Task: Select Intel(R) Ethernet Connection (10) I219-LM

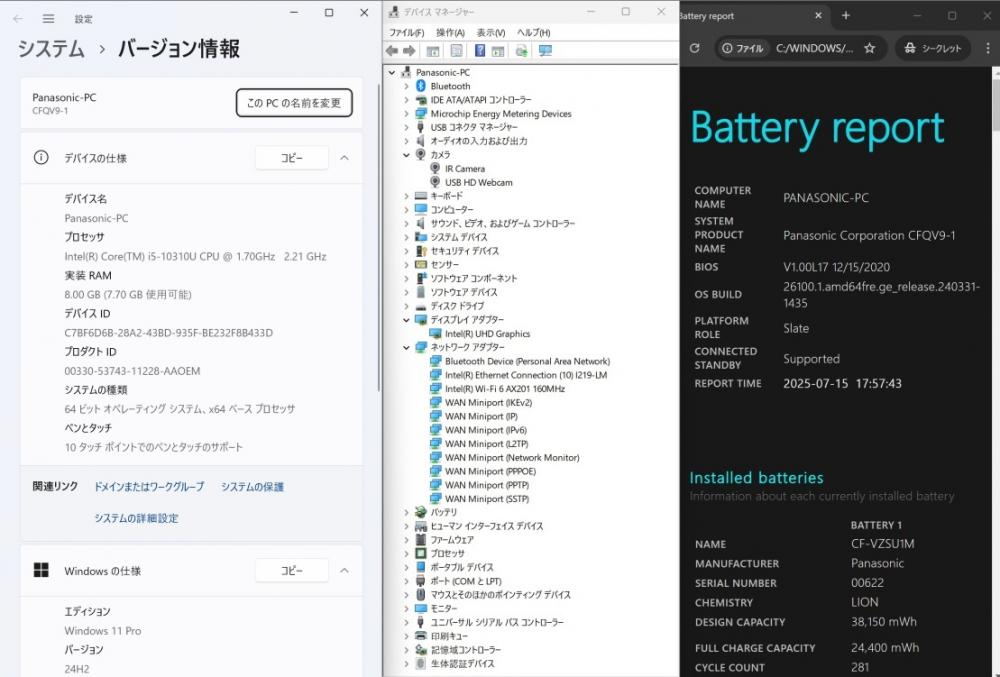Action: pos(526,375)
